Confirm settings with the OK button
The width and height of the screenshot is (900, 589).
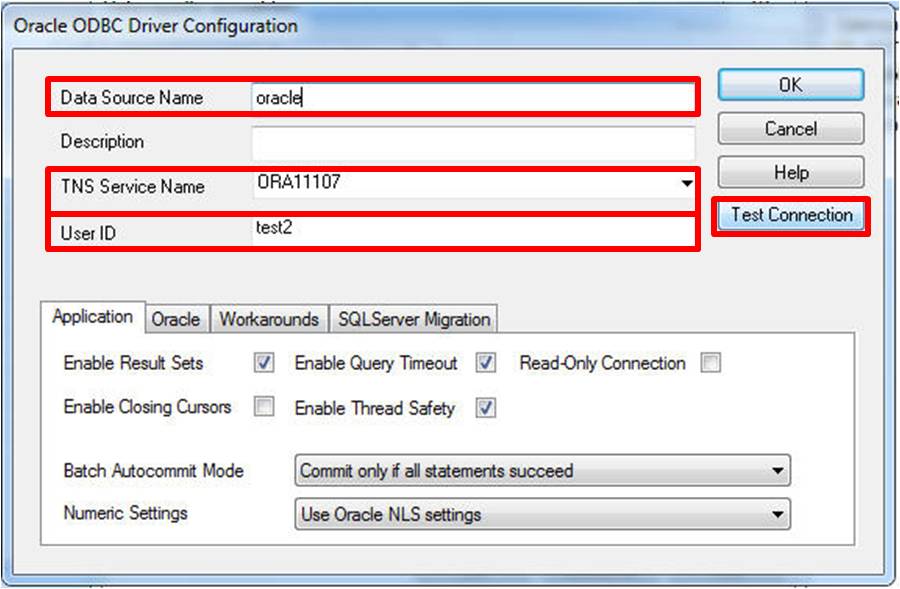coord(790,84)
